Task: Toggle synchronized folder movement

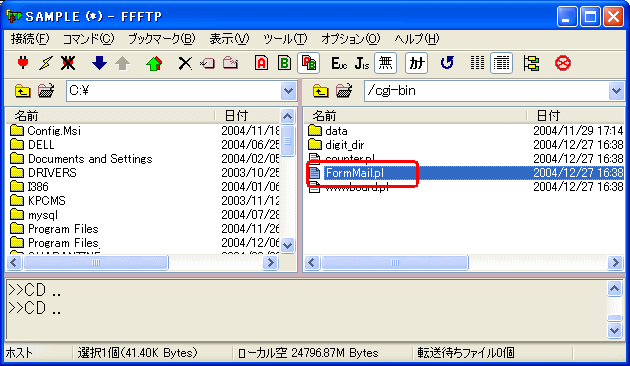Action: [x=531, y=63]
